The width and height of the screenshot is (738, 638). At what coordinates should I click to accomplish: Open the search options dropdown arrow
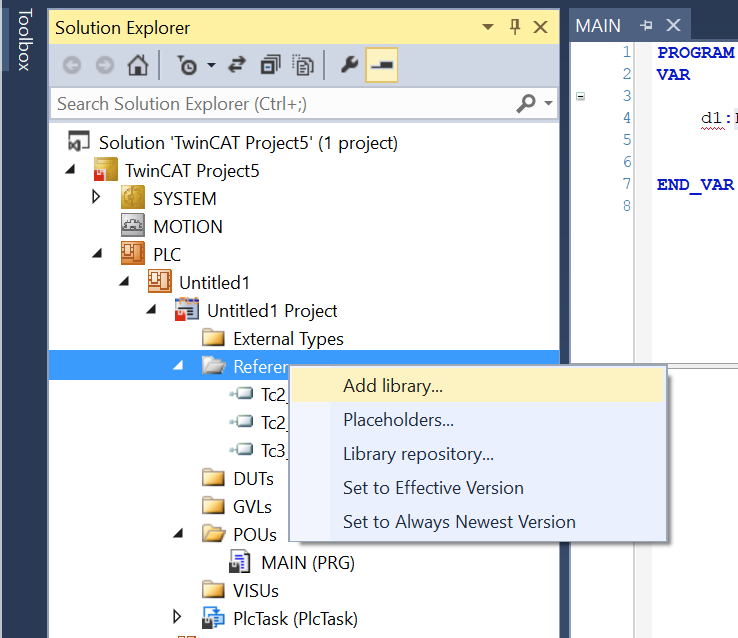(548, 103)
